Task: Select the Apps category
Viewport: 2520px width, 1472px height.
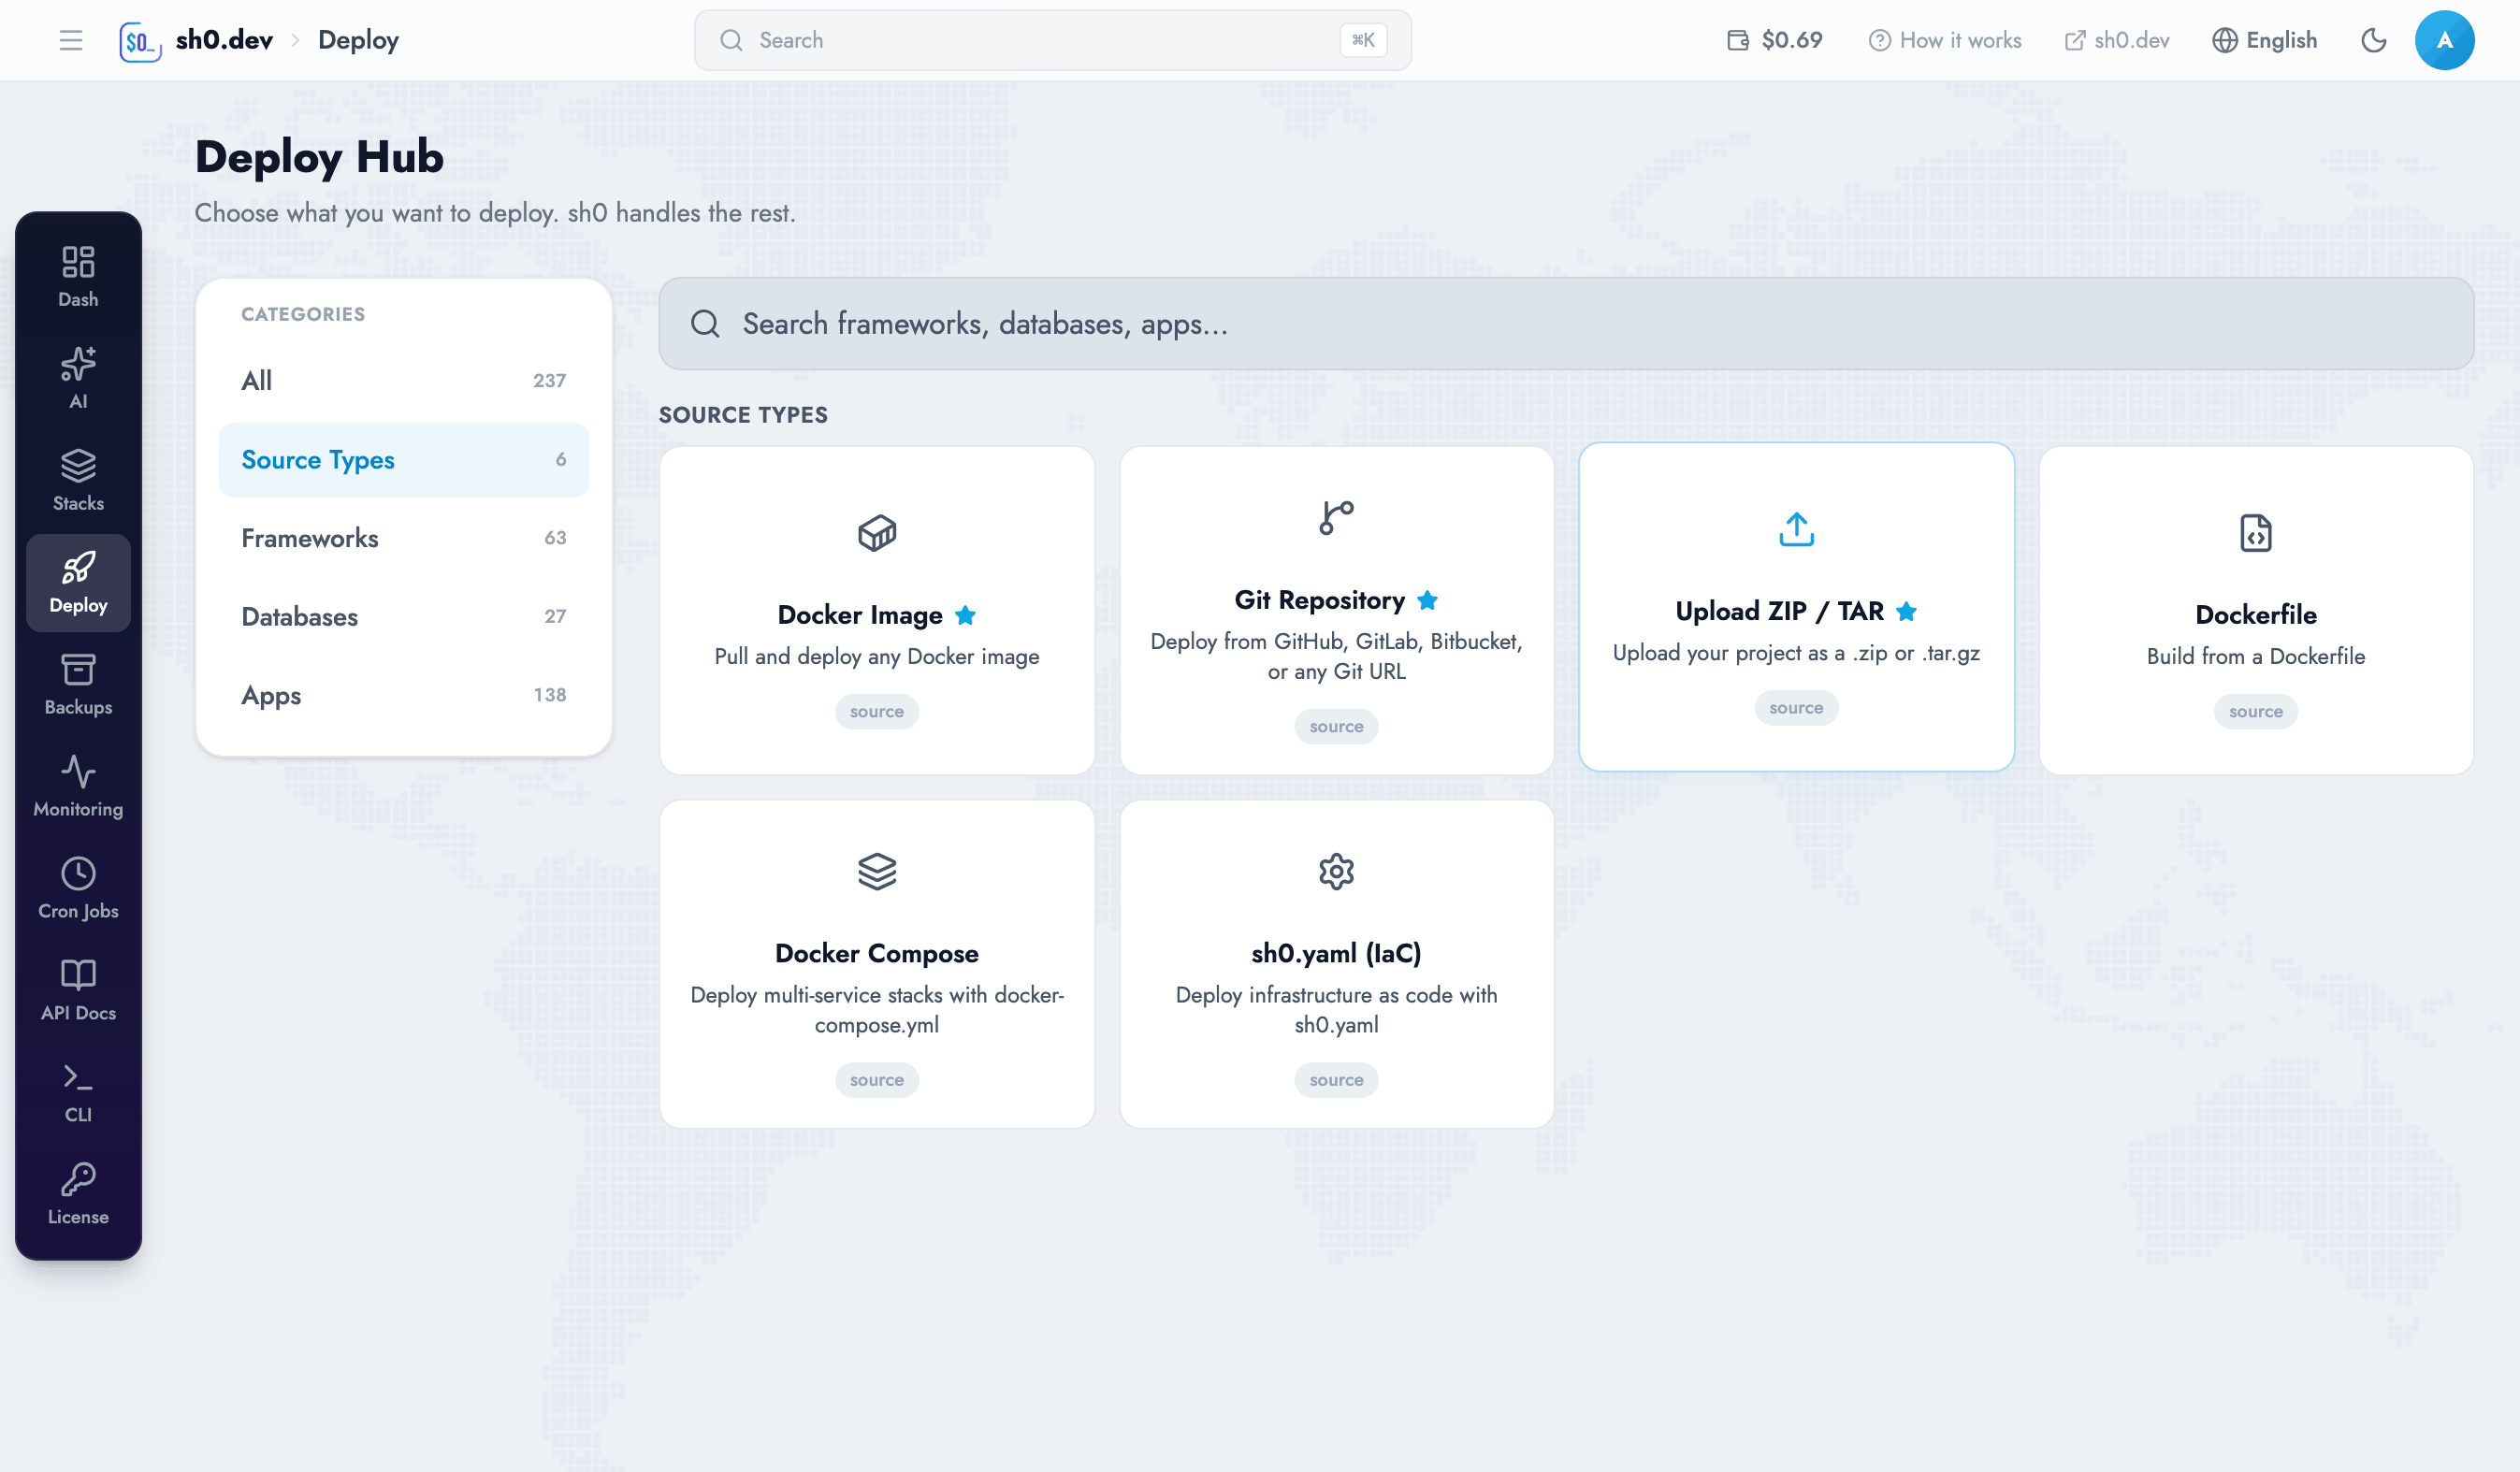Action: [403, 695]
